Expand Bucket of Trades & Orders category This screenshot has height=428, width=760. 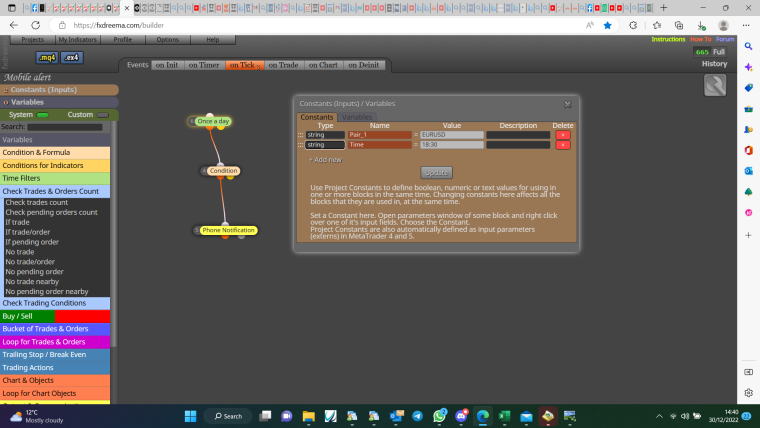pos(55,329)
